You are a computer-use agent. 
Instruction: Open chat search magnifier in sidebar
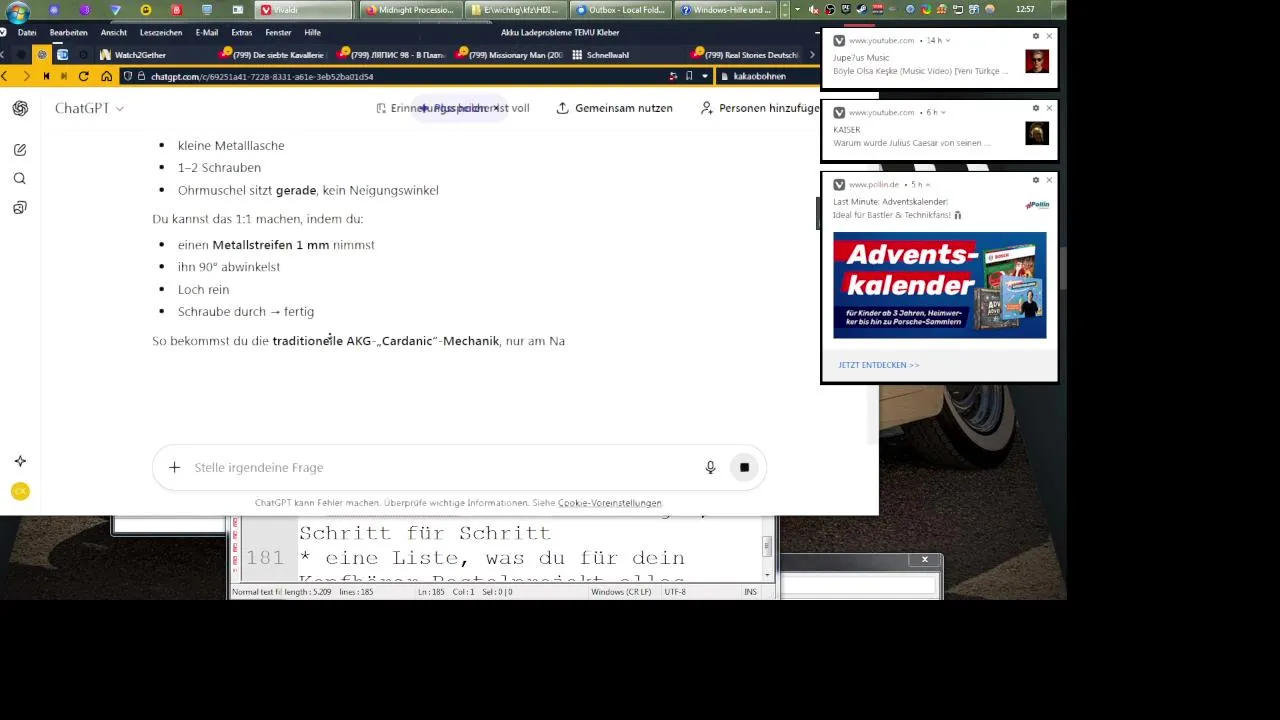[20, 179]
